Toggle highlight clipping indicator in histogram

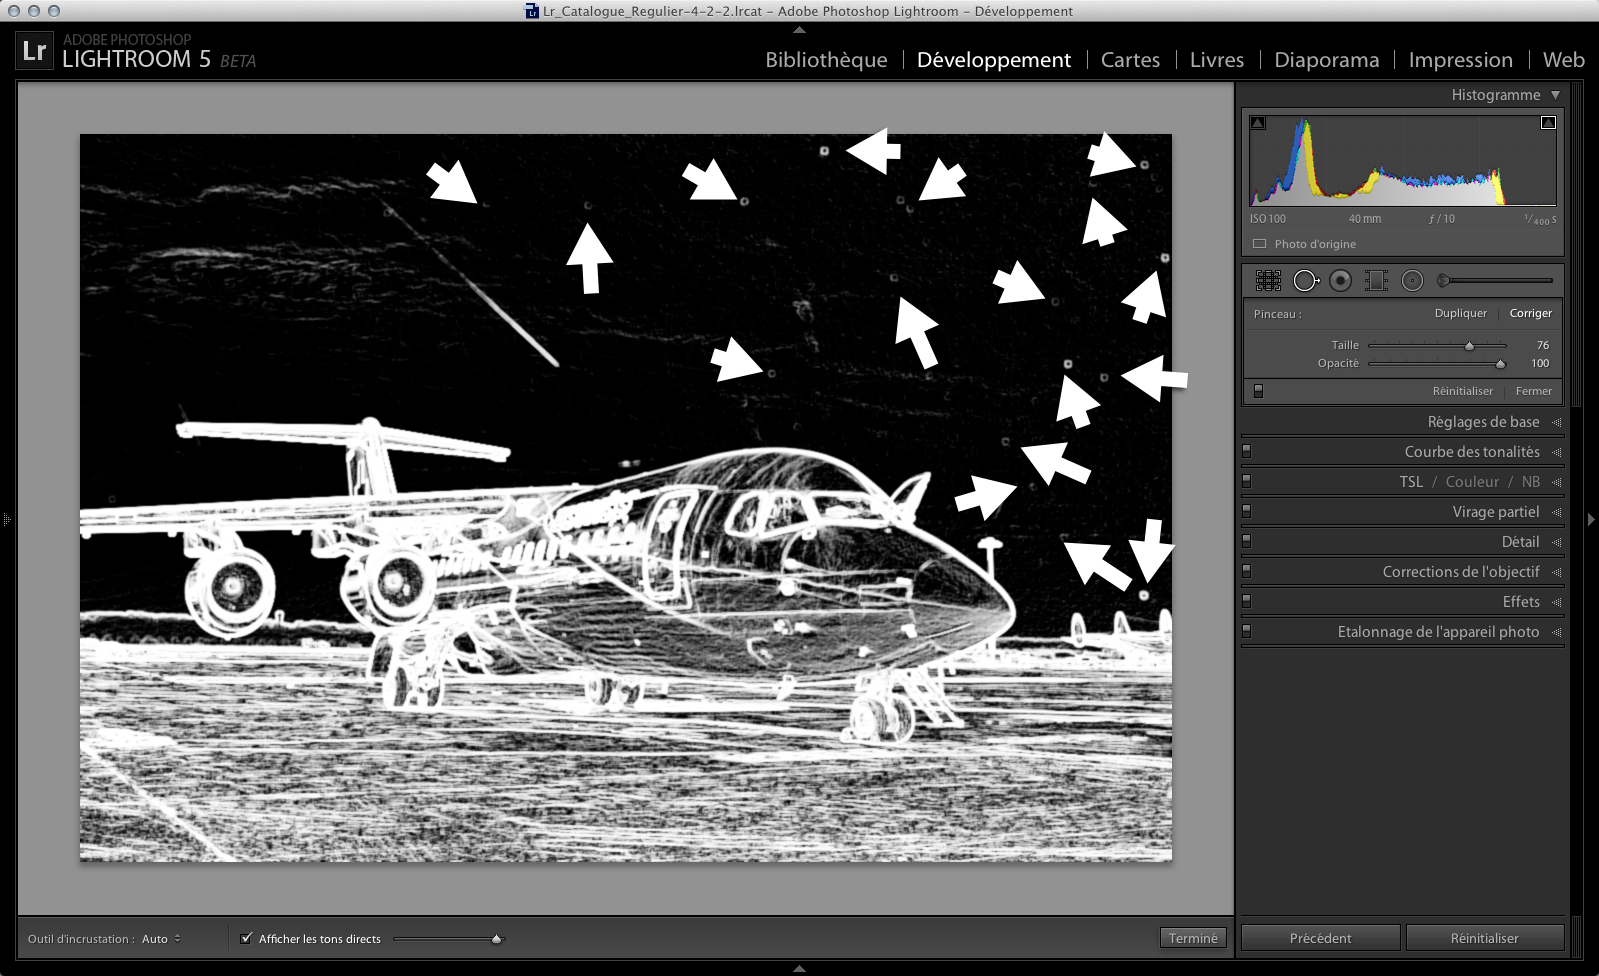coord(1548,123)
